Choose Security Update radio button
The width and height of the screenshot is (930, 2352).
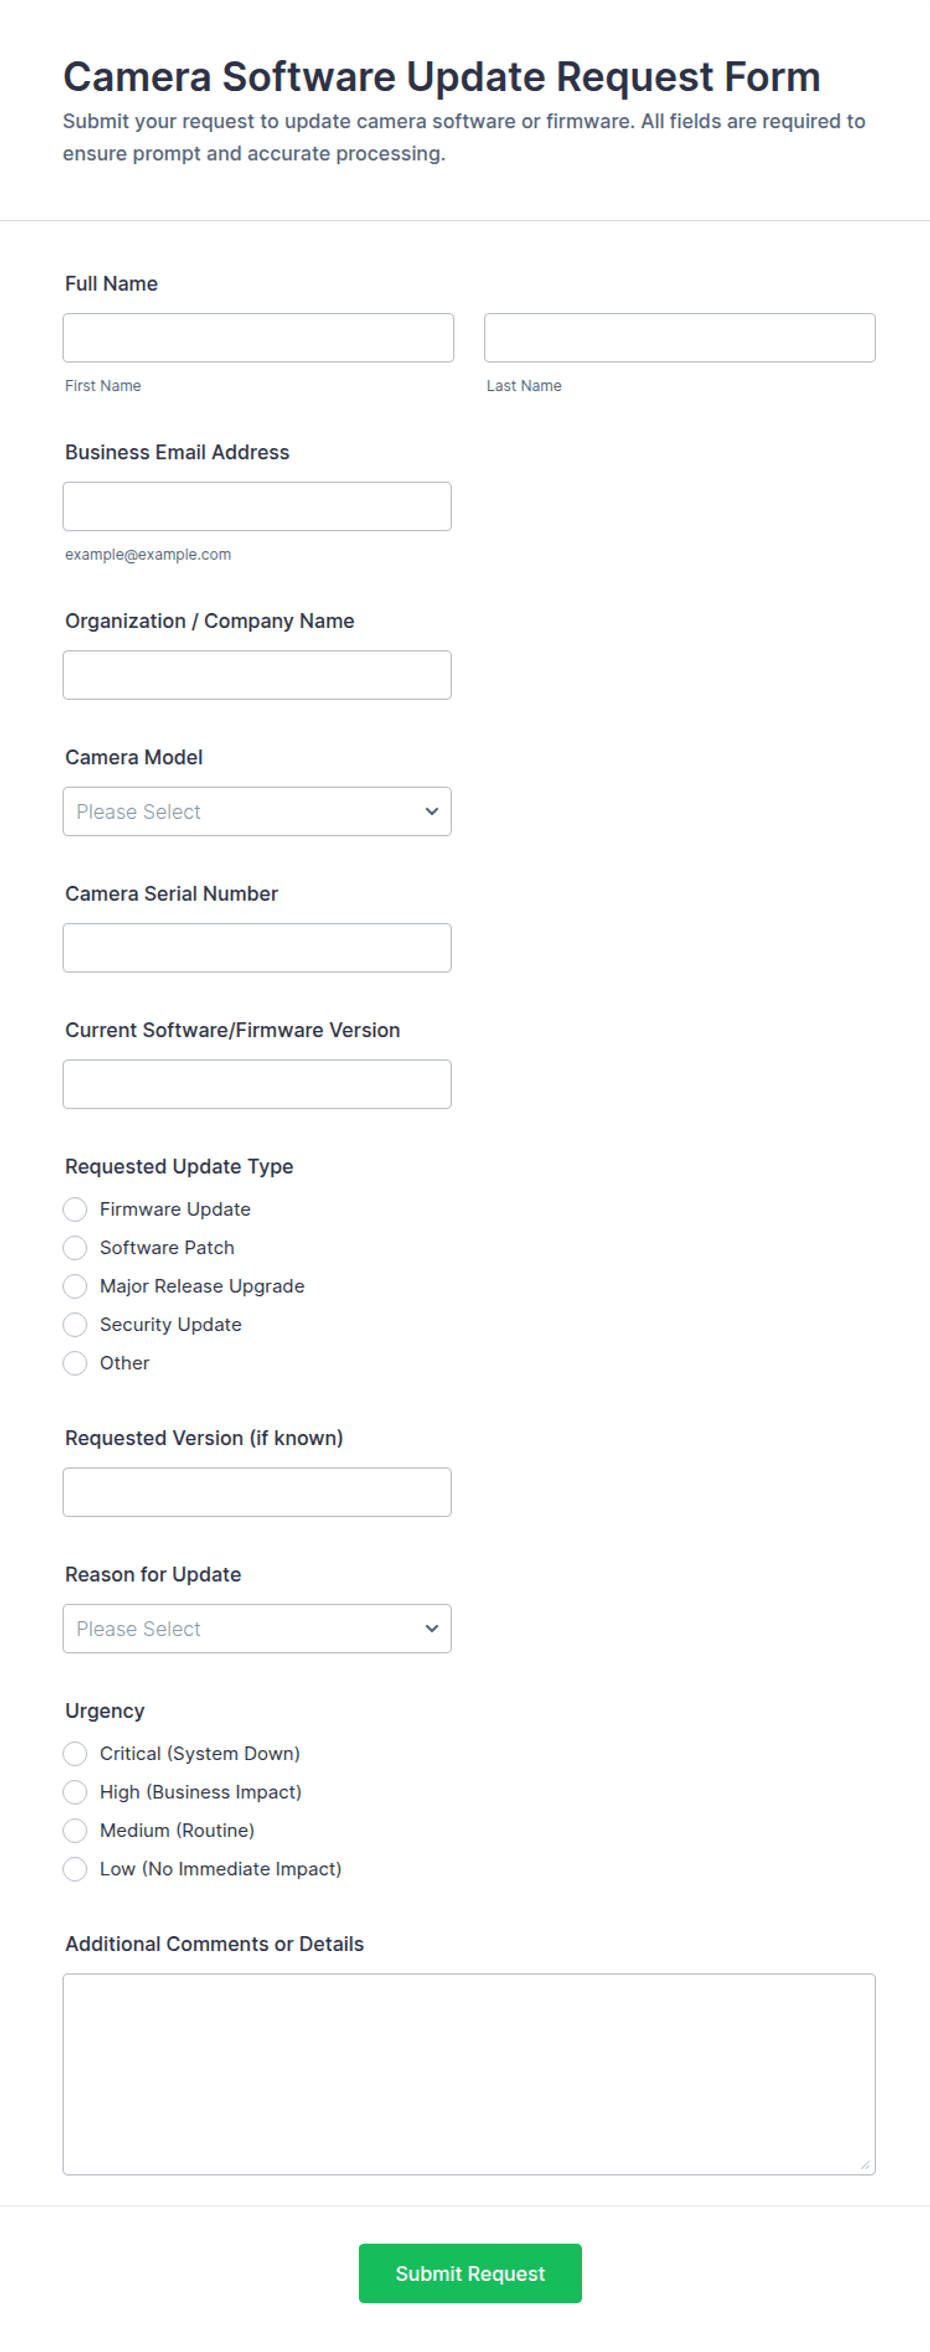[x=75, y=1325]
